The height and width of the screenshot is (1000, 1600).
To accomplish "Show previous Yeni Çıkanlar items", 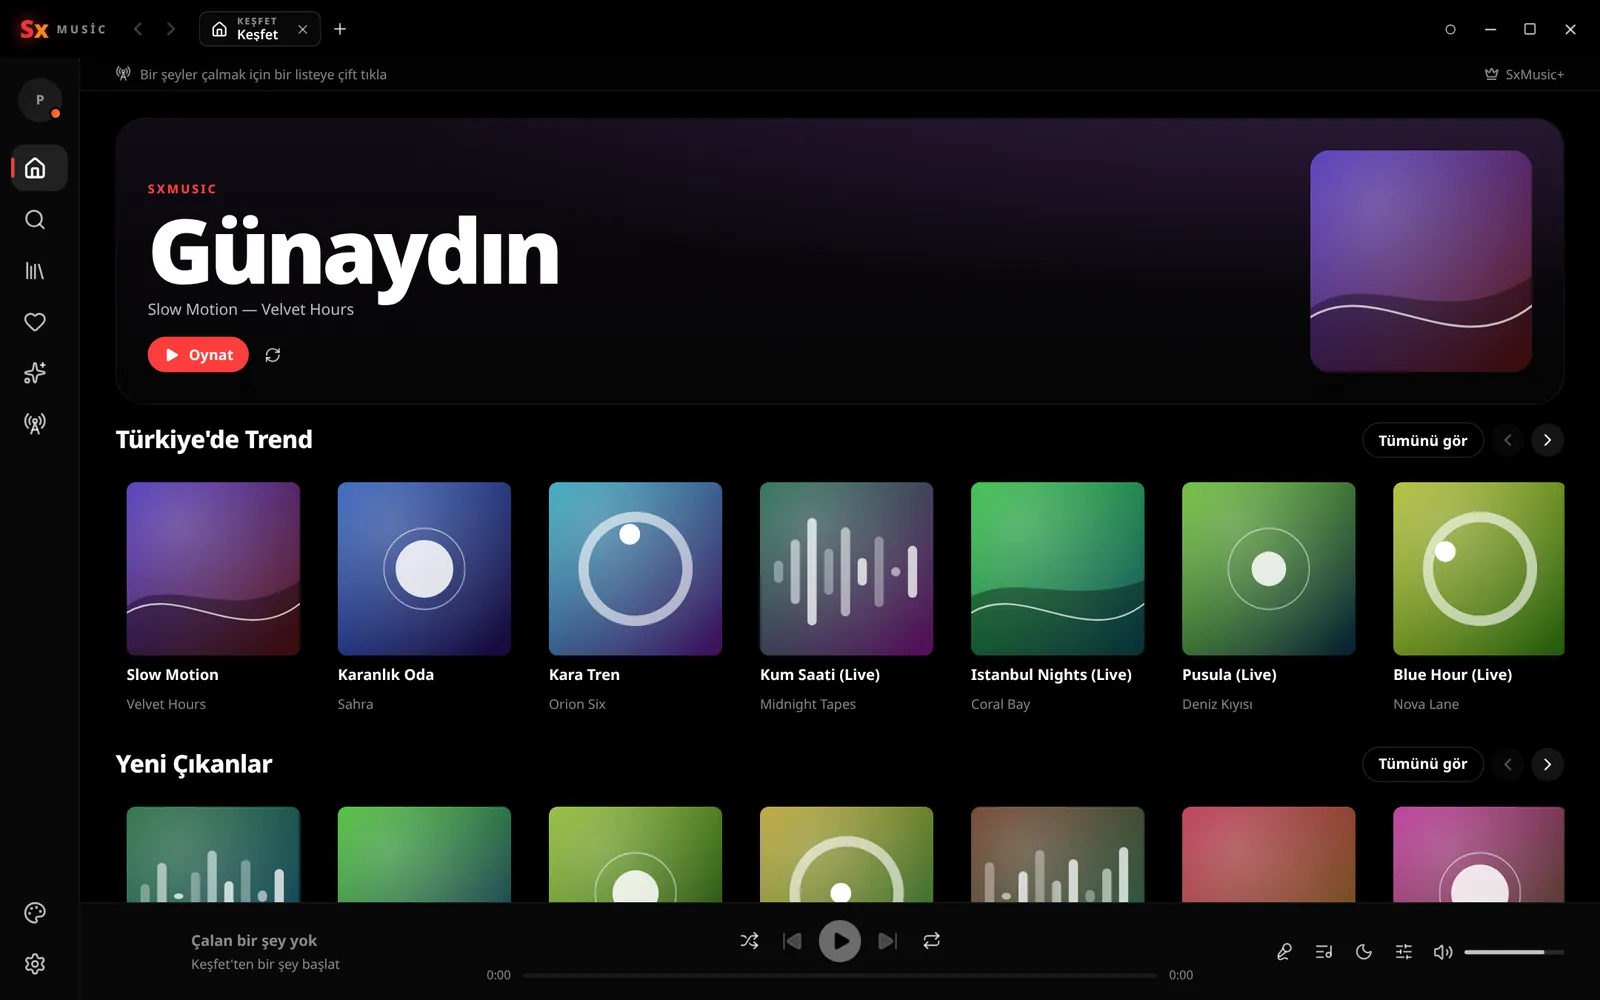I will [x=1508, y=764].
